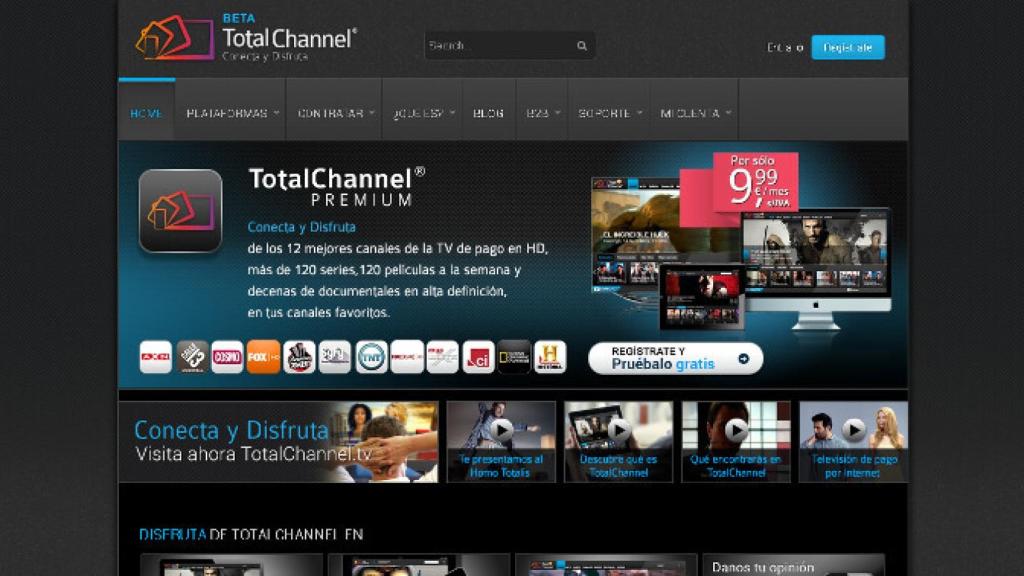This screenshot has width=1024, height=576.
Task: Select the Cosmo channel logo
Action: pyautogui.click(x=225, y=357)
